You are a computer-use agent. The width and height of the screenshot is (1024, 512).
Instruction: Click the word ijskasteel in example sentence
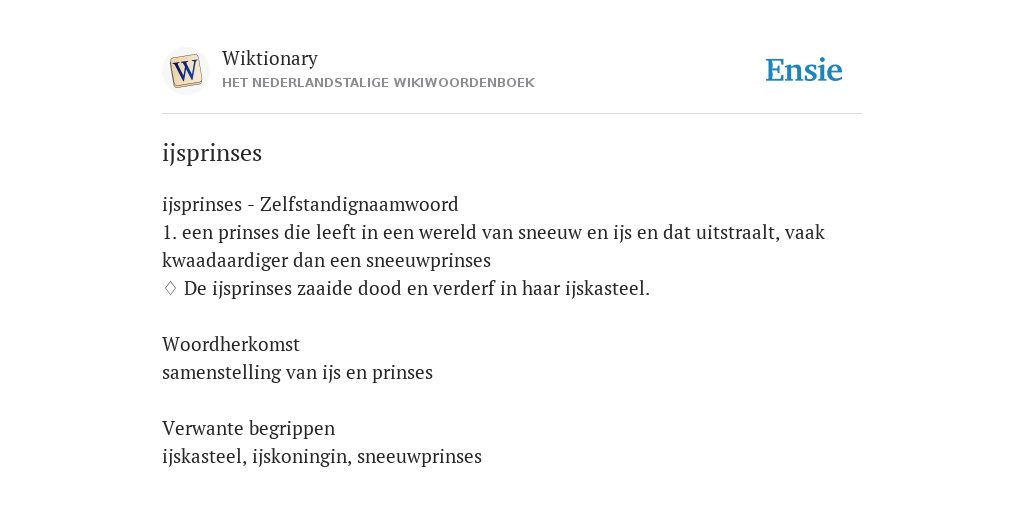coord(607,288)
